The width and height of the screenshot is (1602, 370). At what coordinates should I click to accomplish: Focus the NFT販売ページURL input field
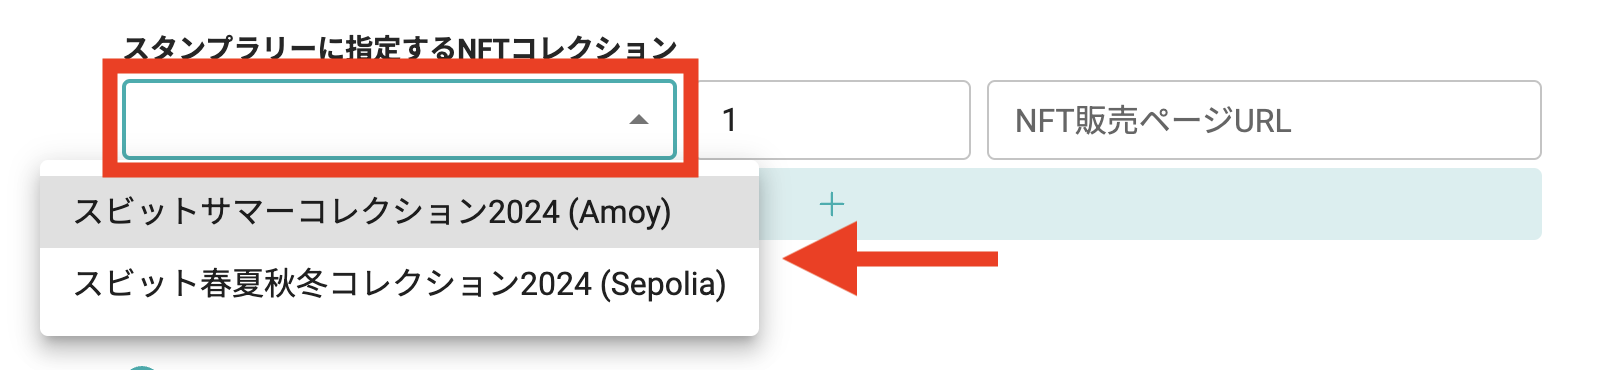[1264, 120]
